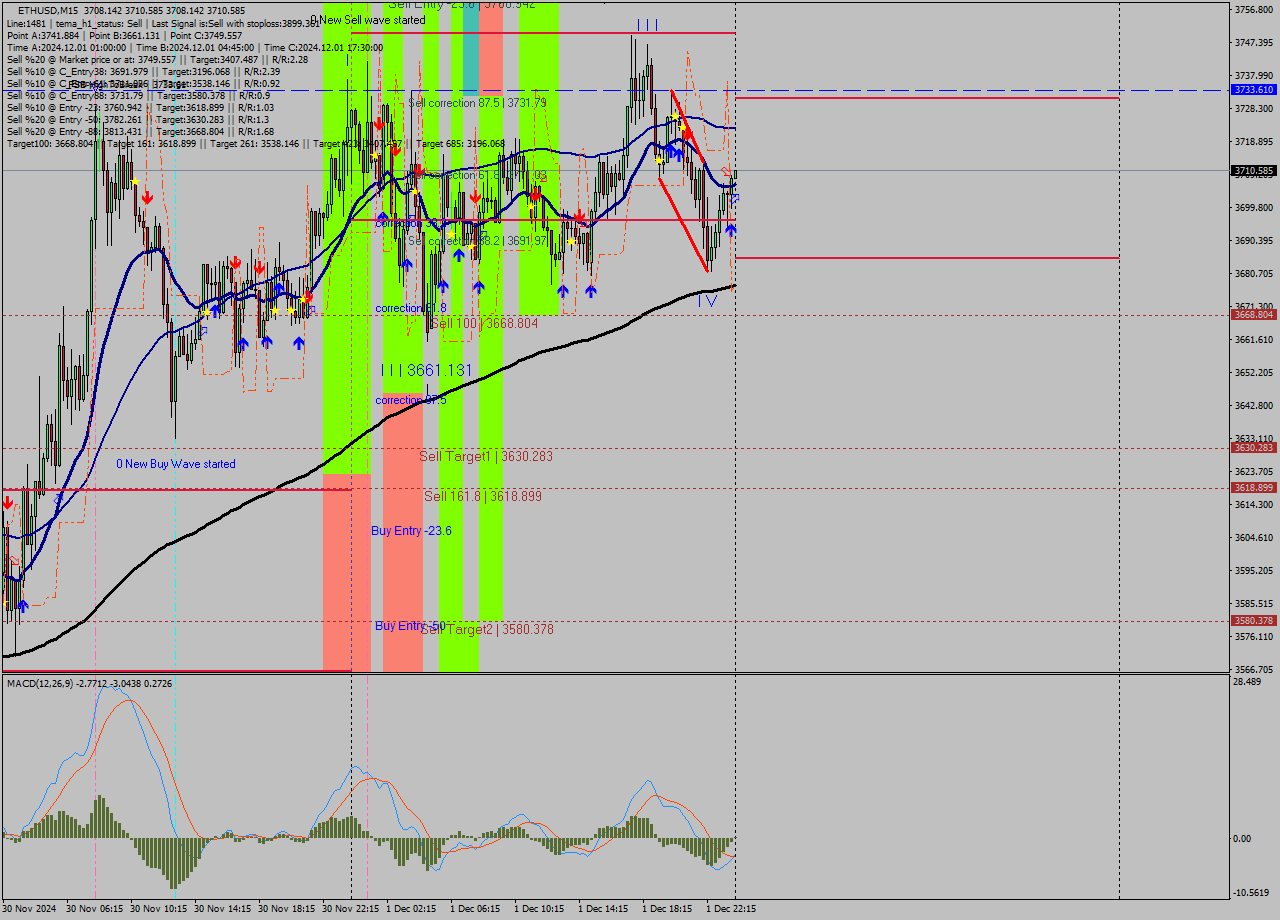Select the 30 Nov 2024 time axis label
Screen dimensions: 1280x920
click(30, 909)
